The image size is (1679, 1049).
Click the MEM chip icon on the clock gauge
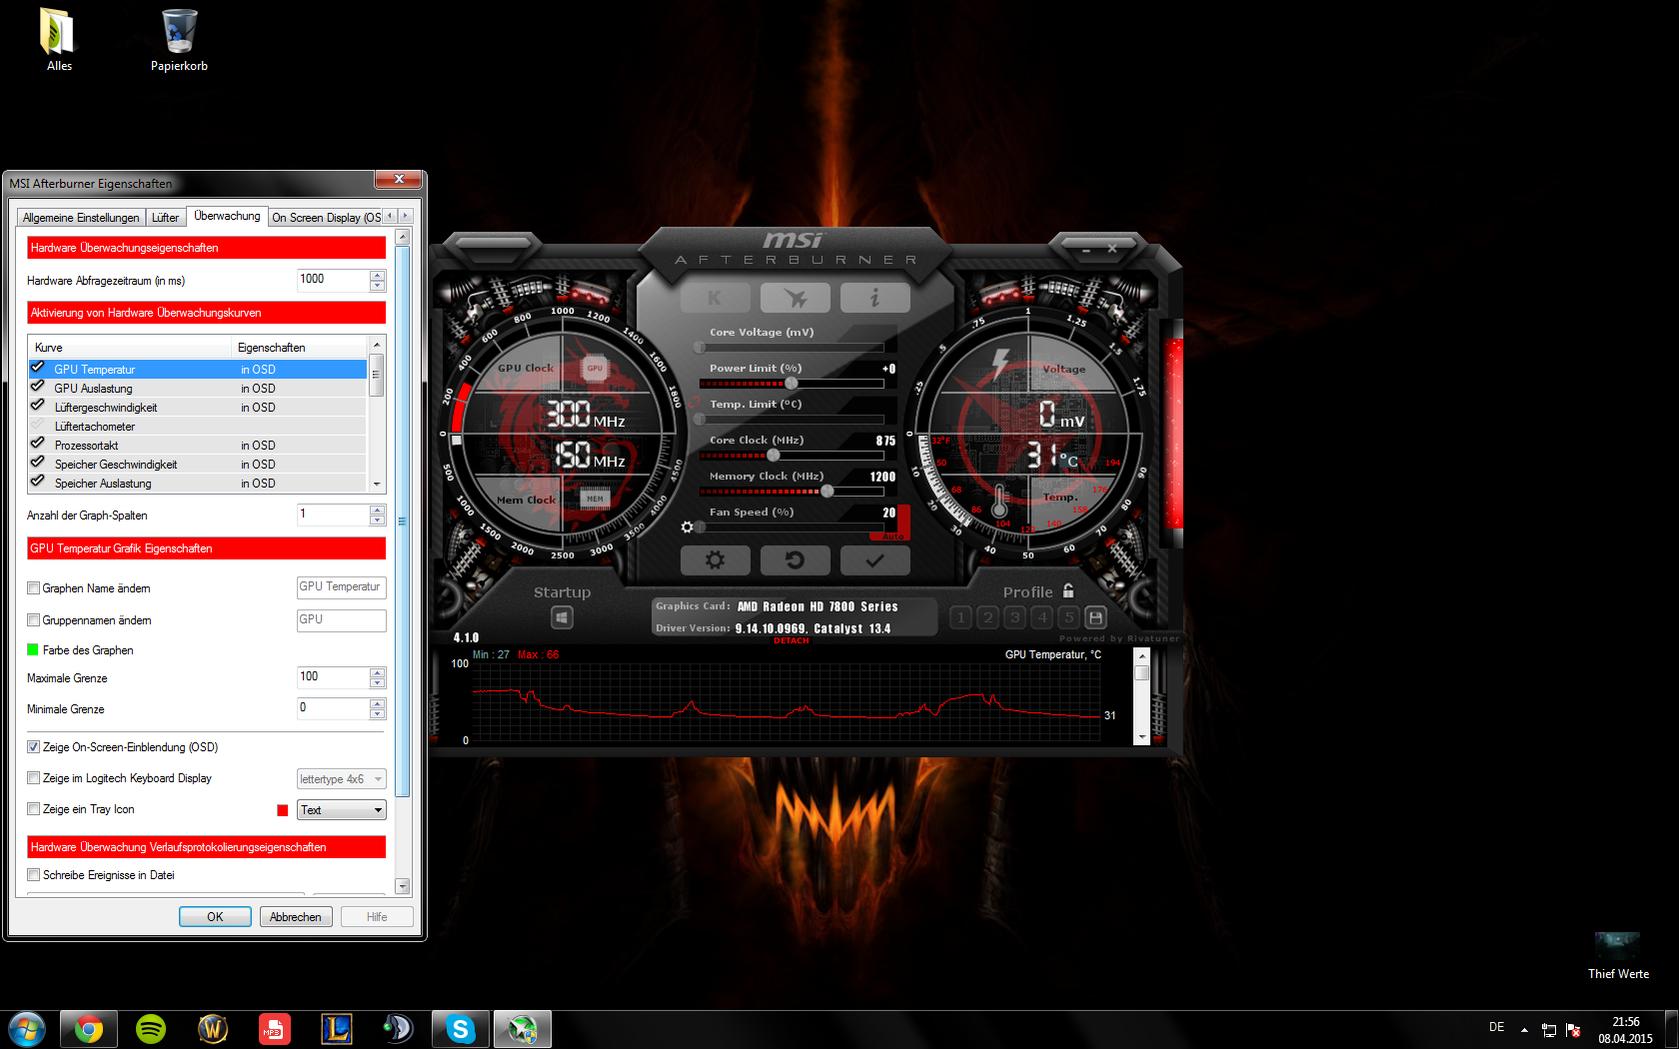click(595, 498)
